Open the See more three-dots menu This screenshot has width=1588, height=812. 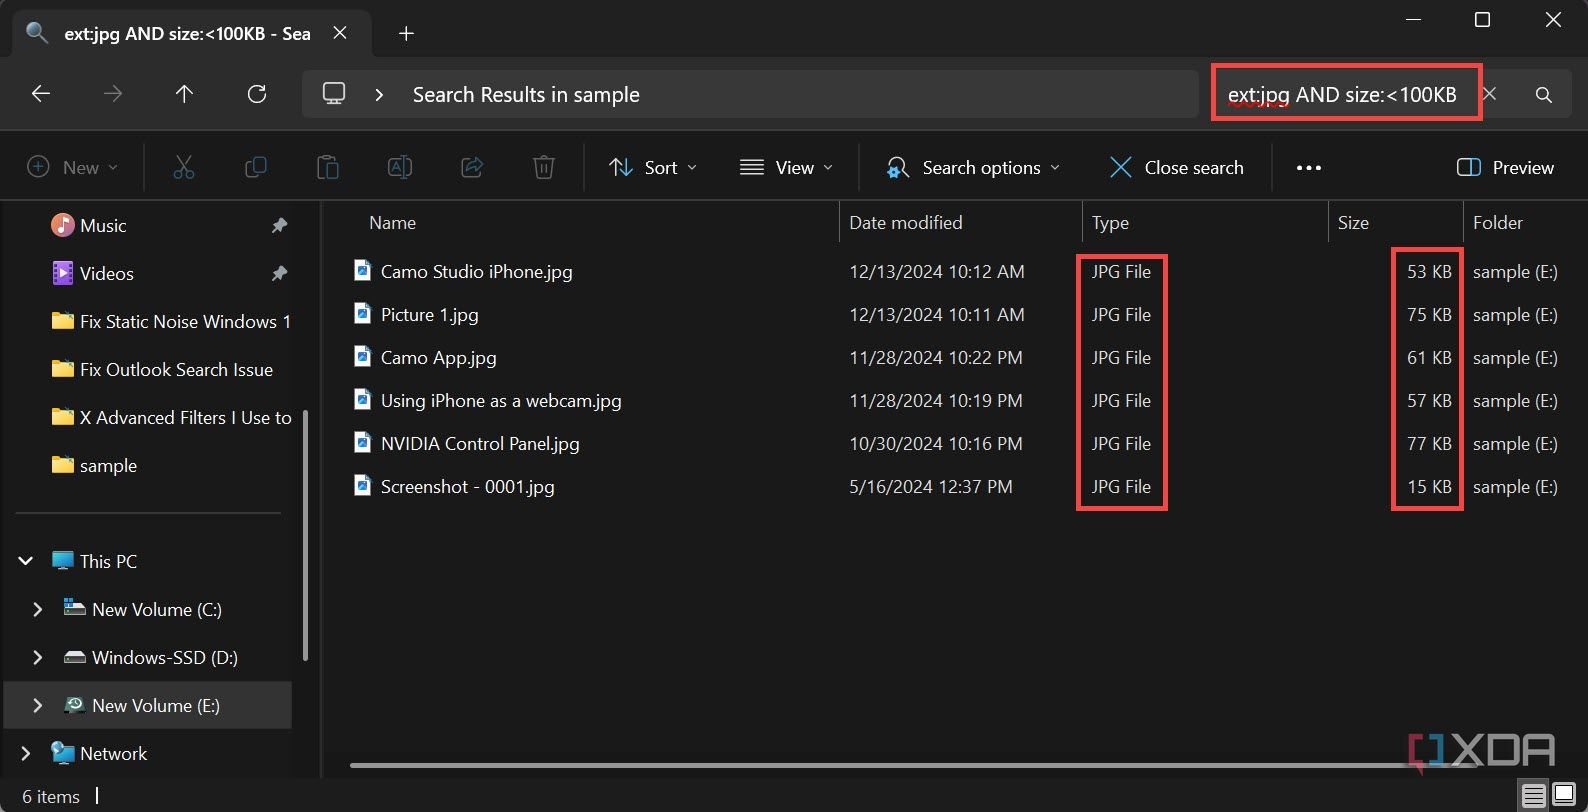click(x=1309, y=168)
